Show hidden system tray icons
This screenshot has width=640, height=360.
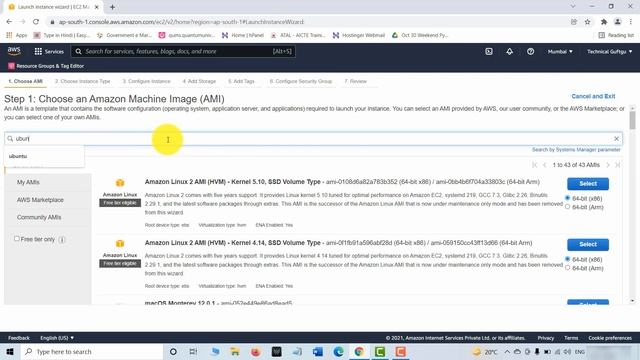(507, 351)
